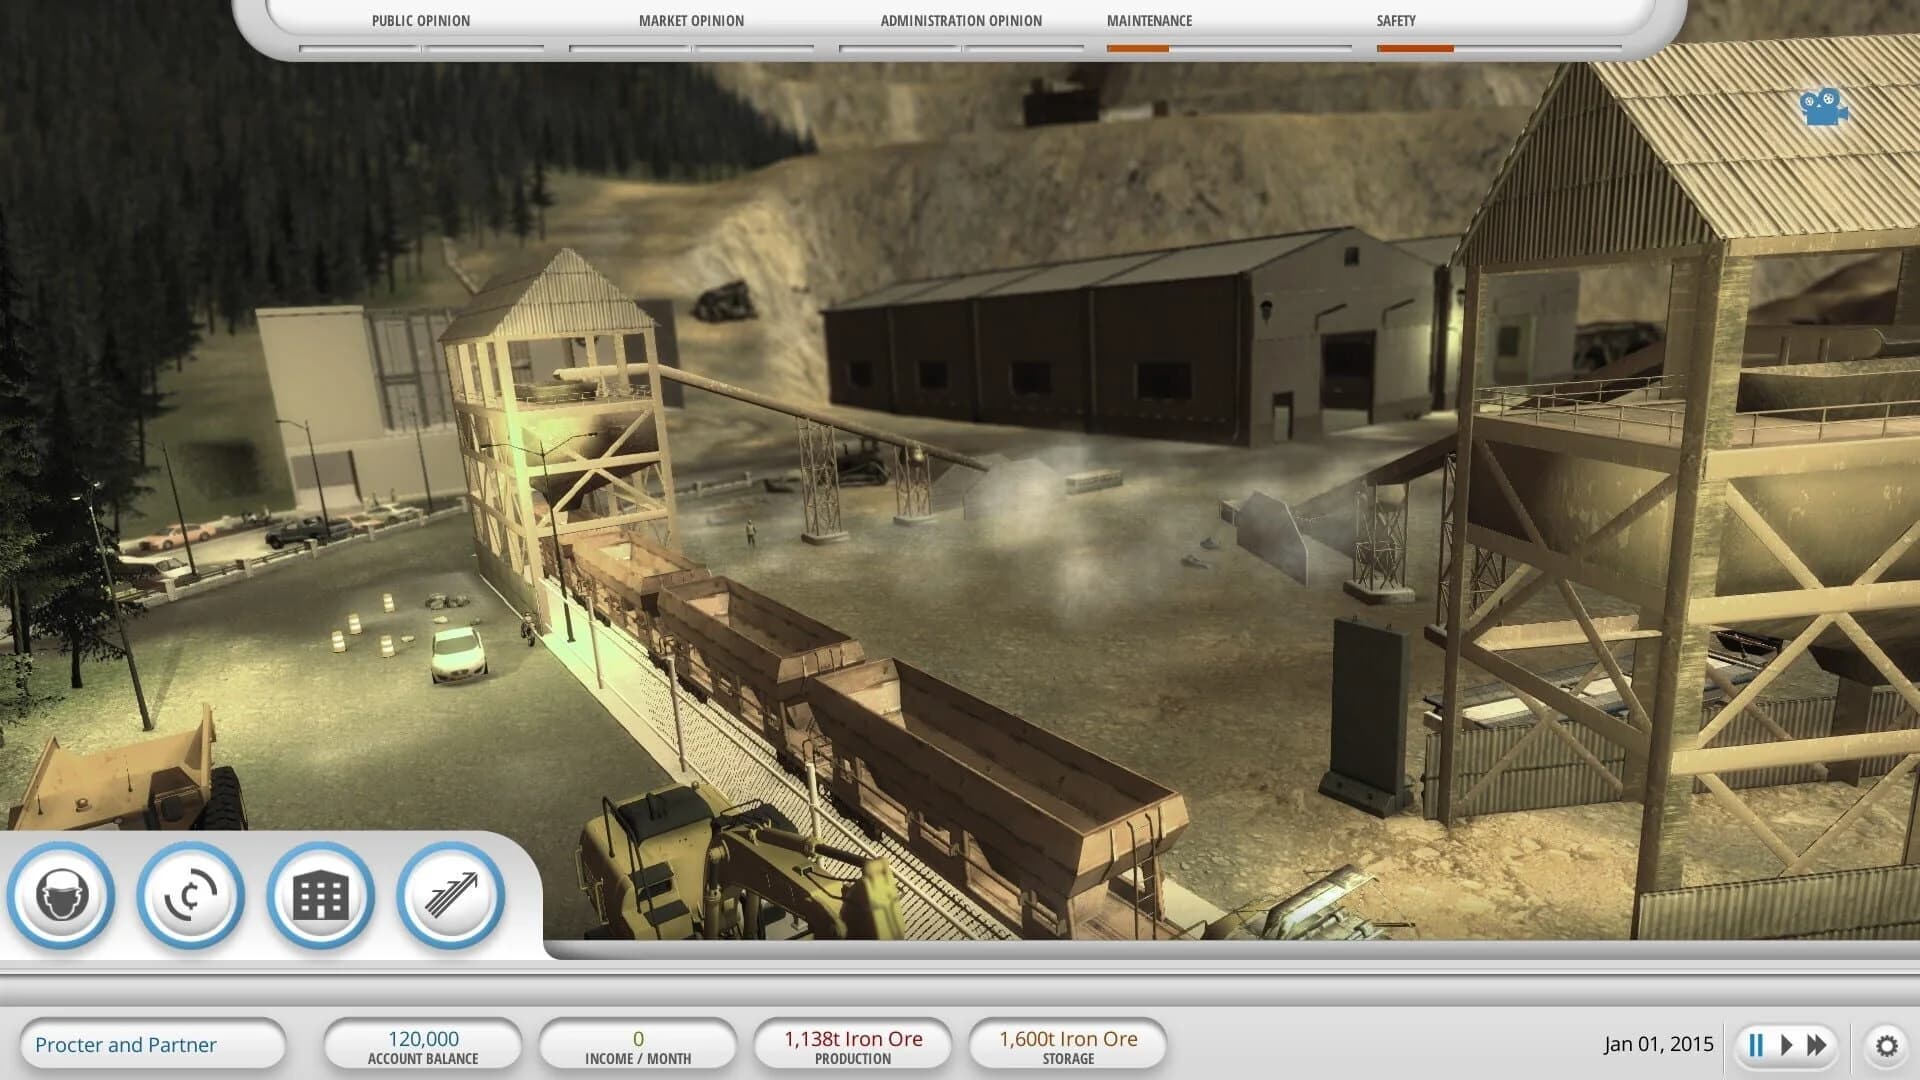The height and width of the screenshot is (1080, 1920).
Task: Expand the Market Opinion panel
Action: tap(690, 20)
